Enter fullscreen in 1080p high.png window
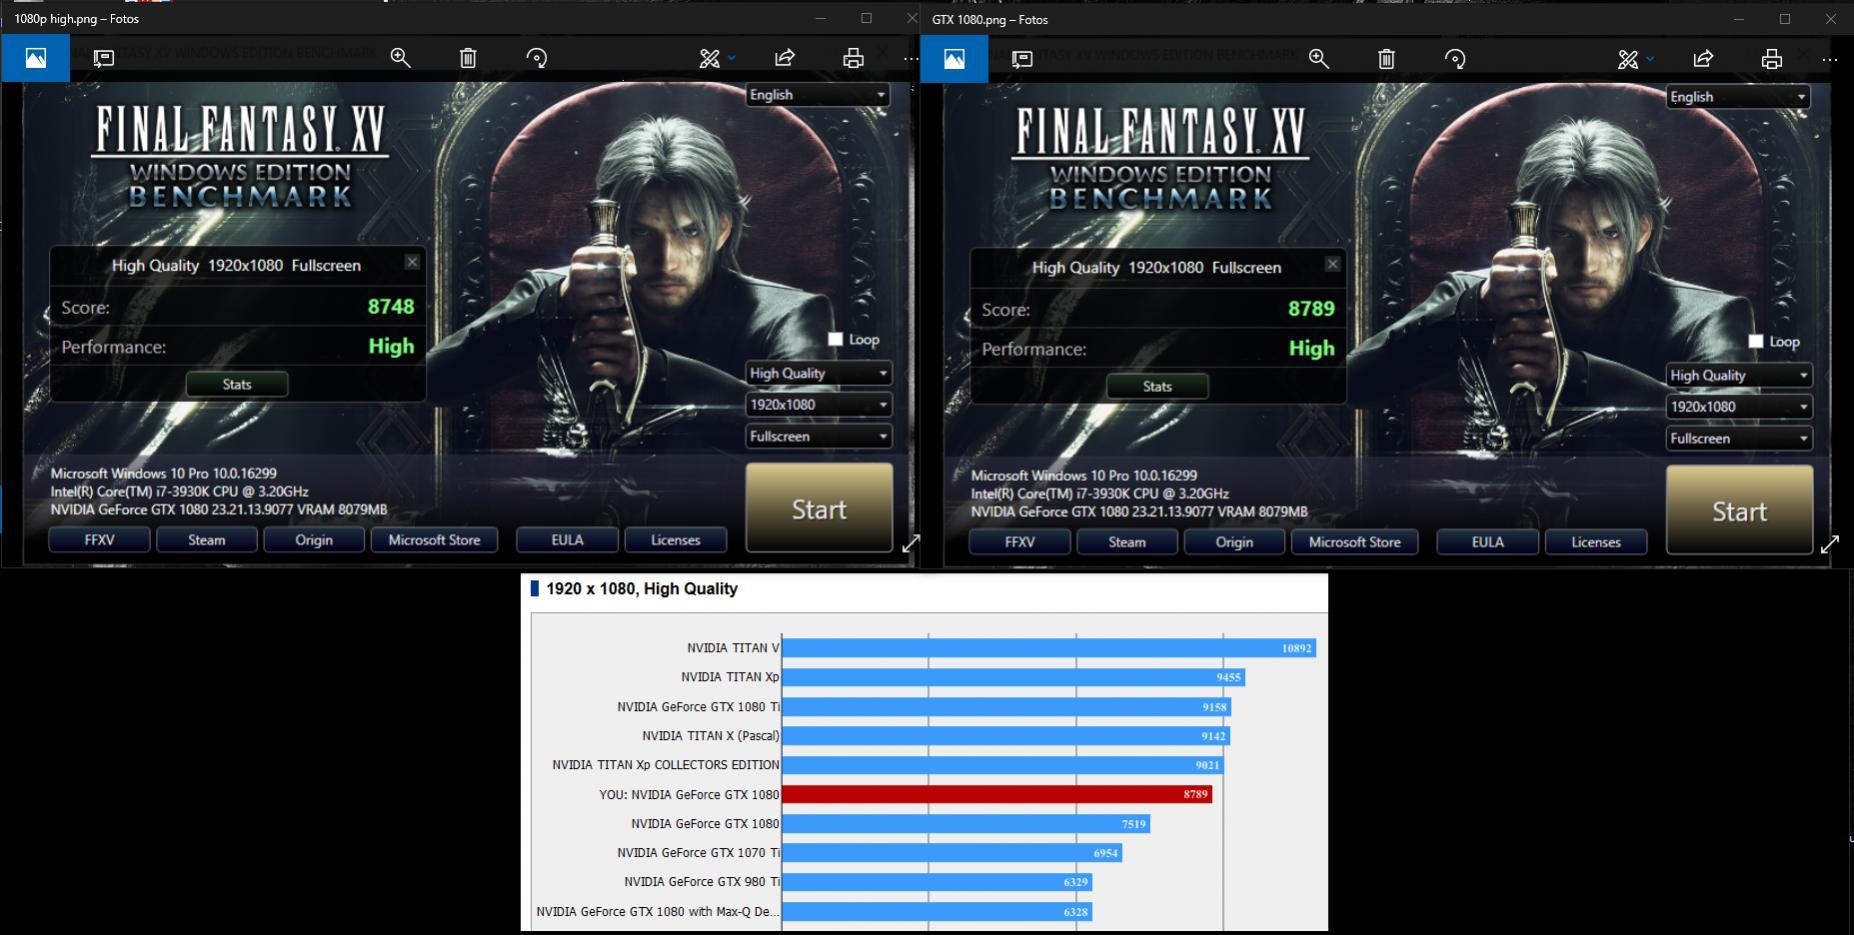This screenshot has height=935, width=1854. pyautogui.click(x=911, y=543)
